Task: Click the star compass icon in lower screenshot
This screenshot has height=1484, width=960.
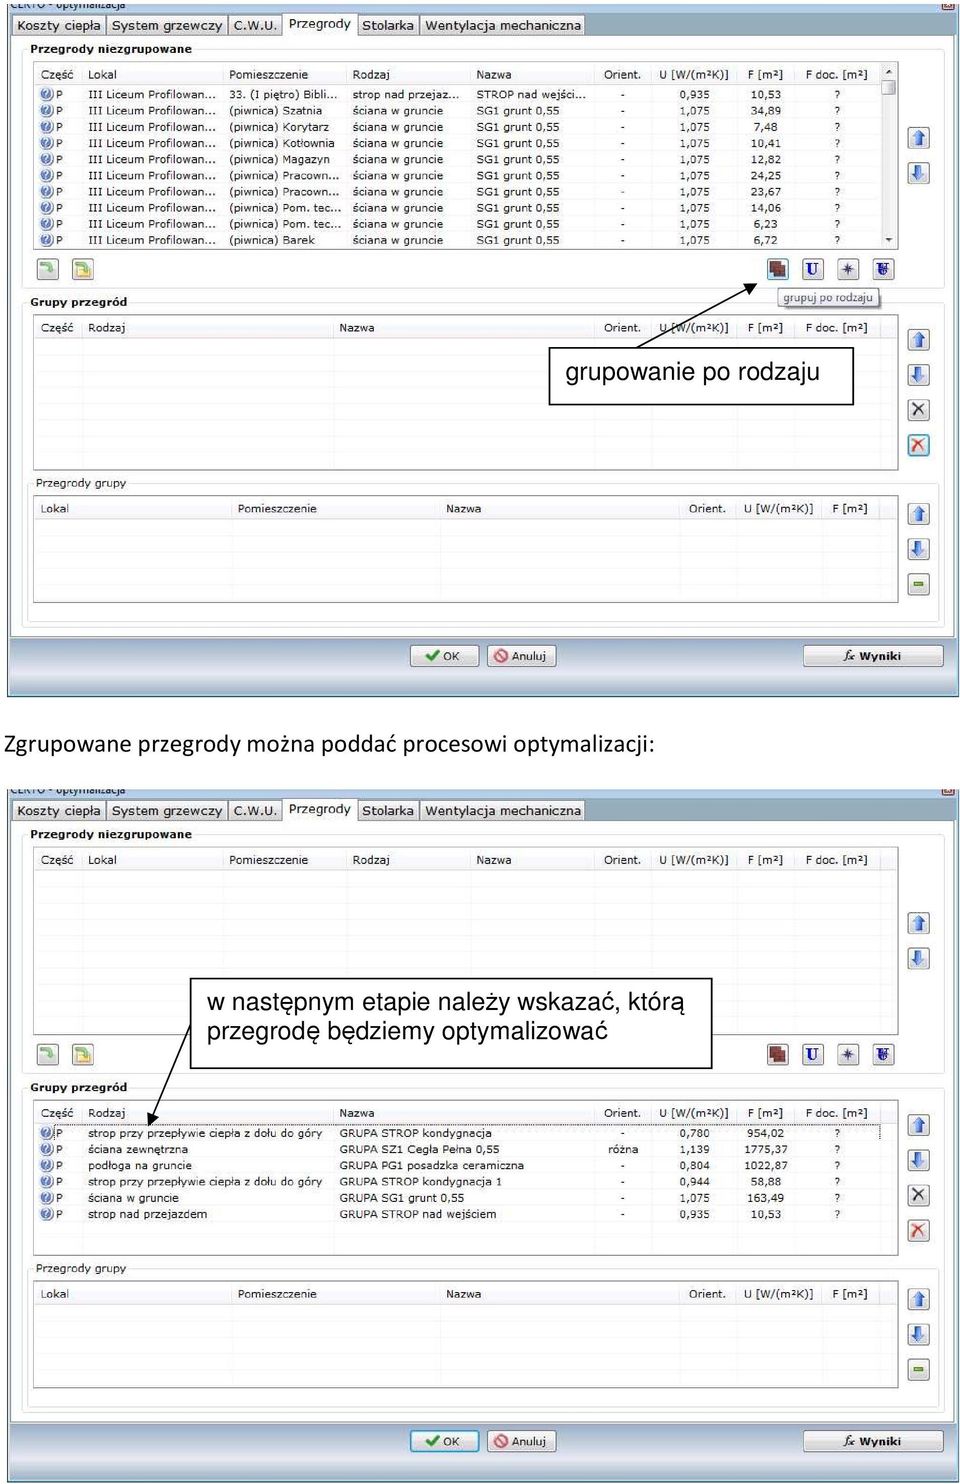Action: pyautogui.click(x=848, y=1054)
